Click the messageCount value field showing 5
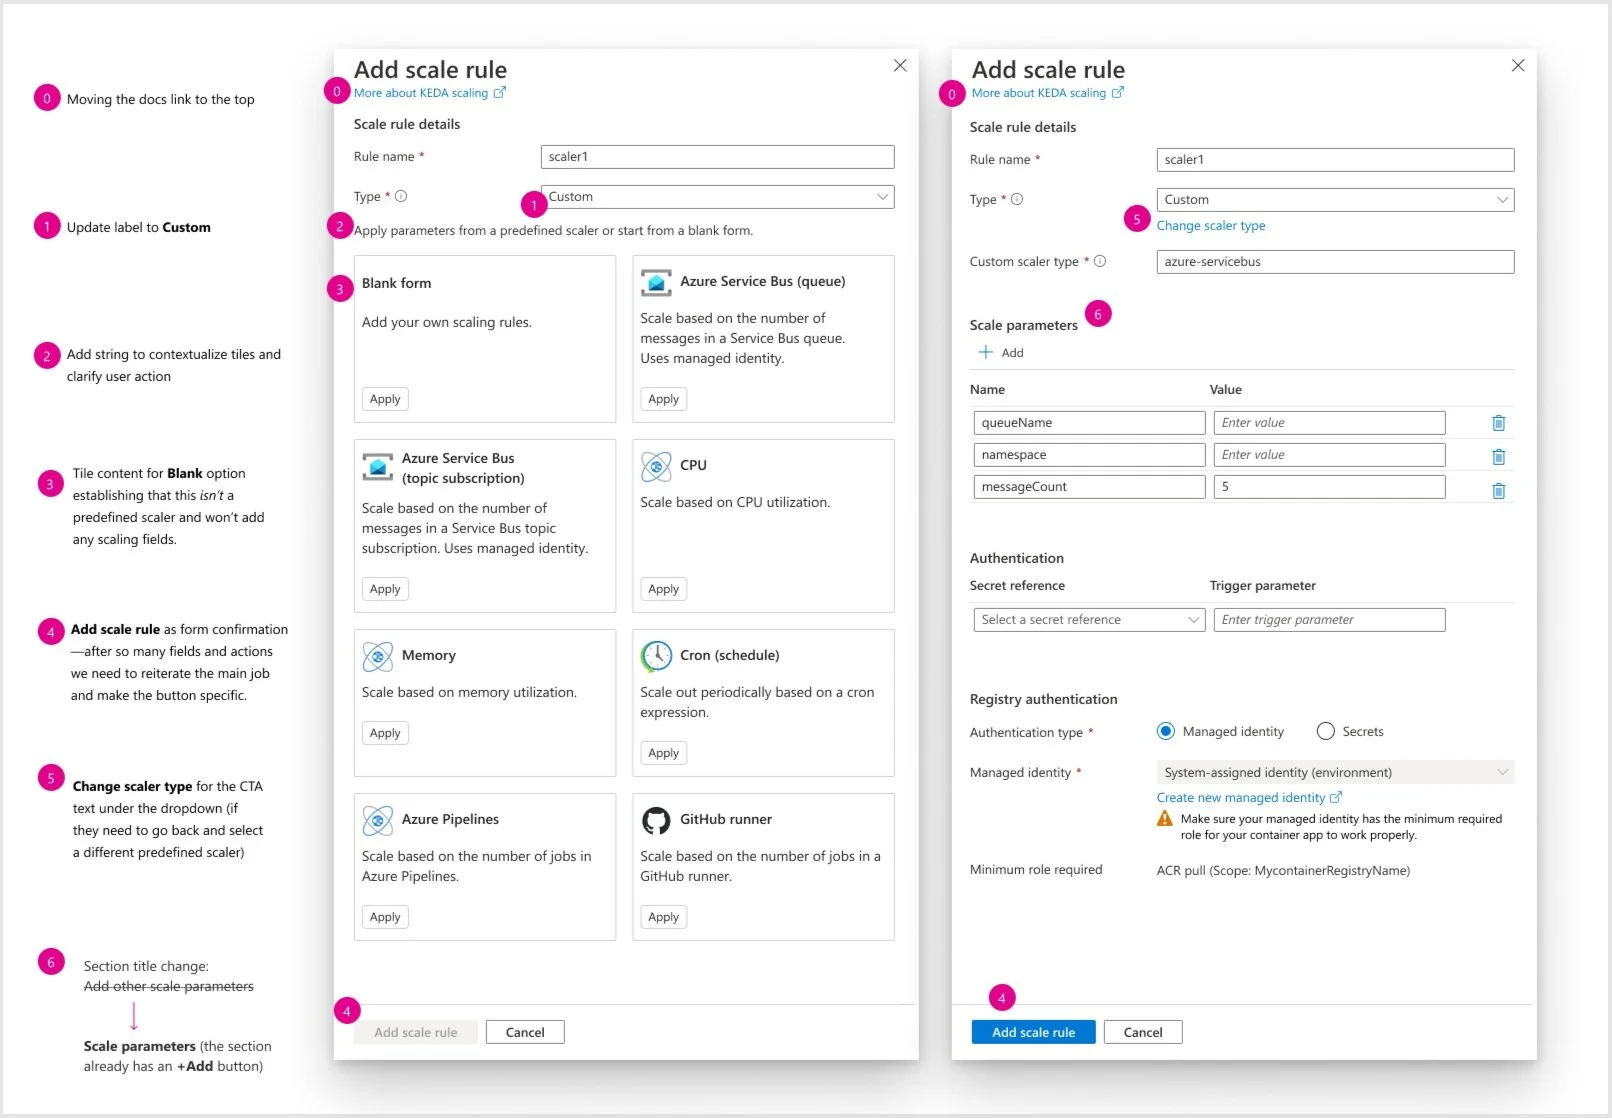Viewport: 1612px width, 1118px height. point(1329,487)
